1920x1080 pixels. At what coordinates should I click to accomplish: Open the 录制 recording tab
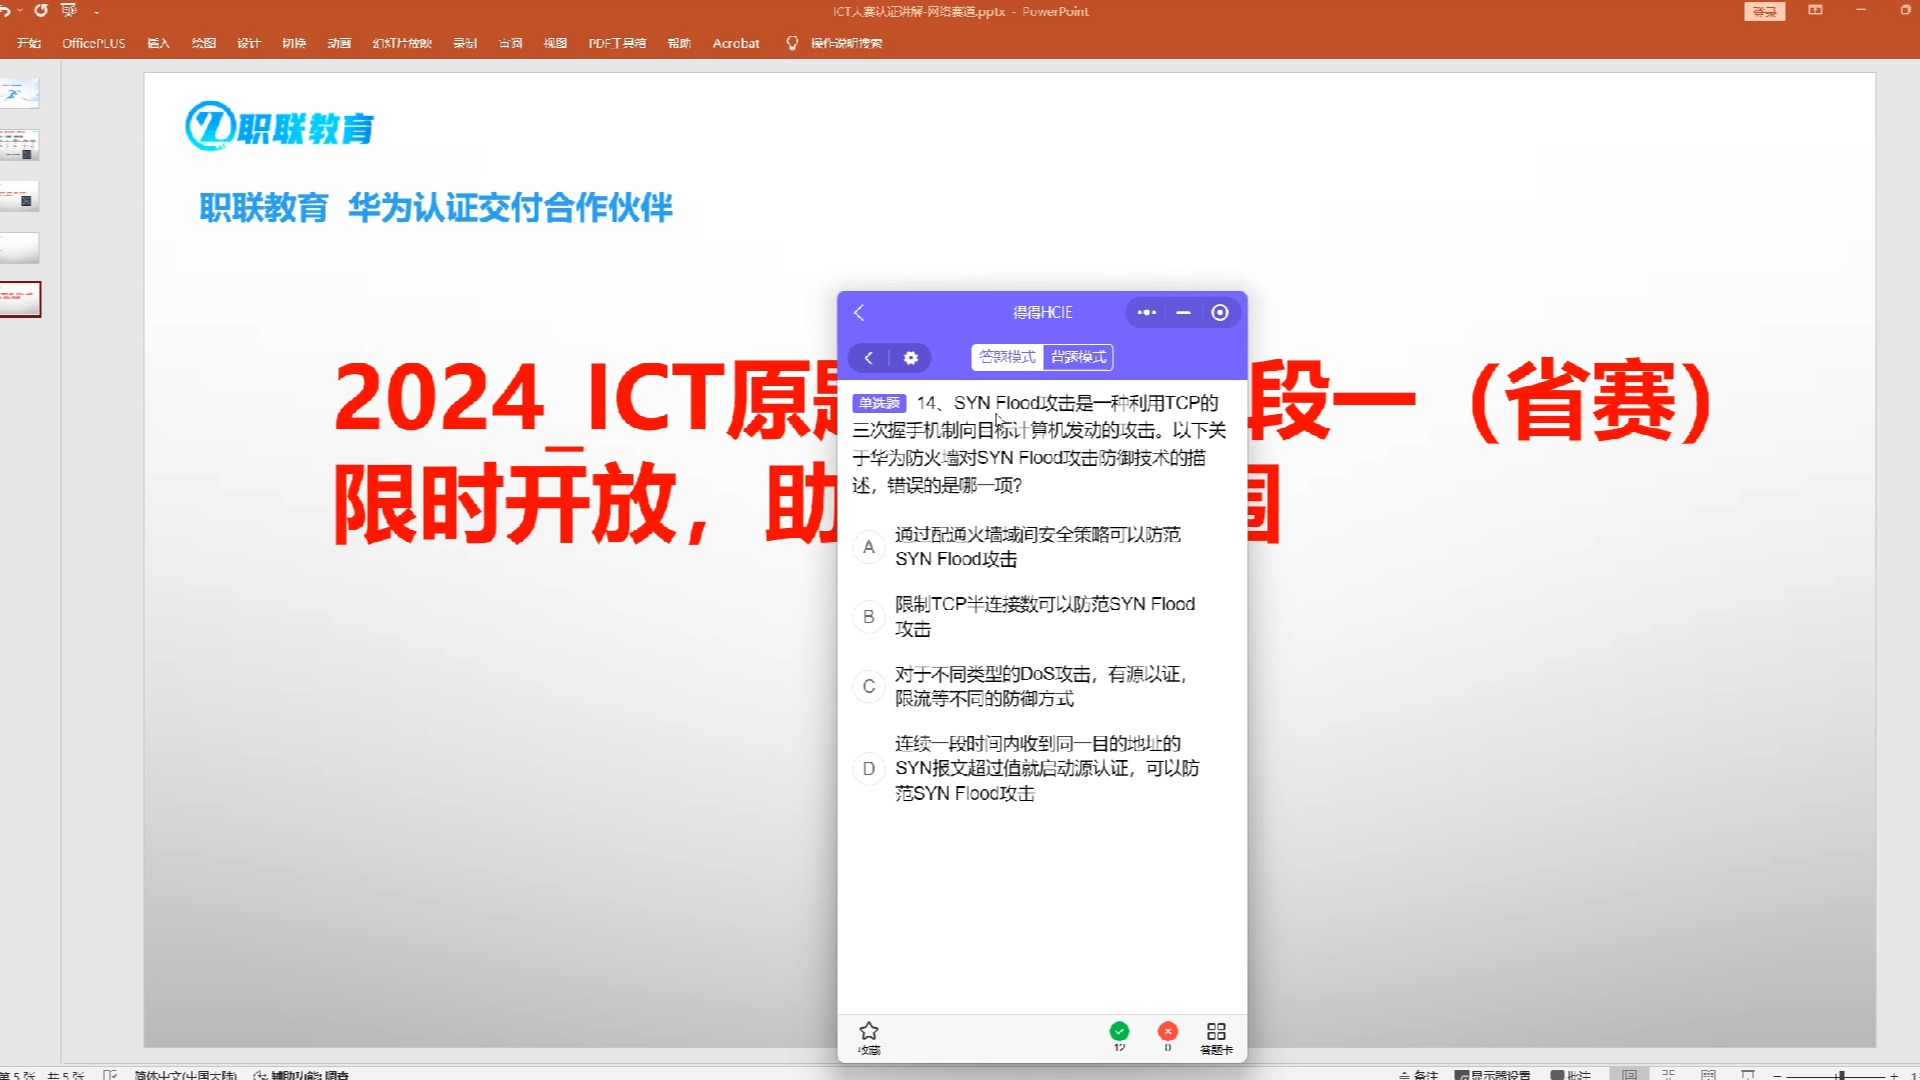point(465,43)
